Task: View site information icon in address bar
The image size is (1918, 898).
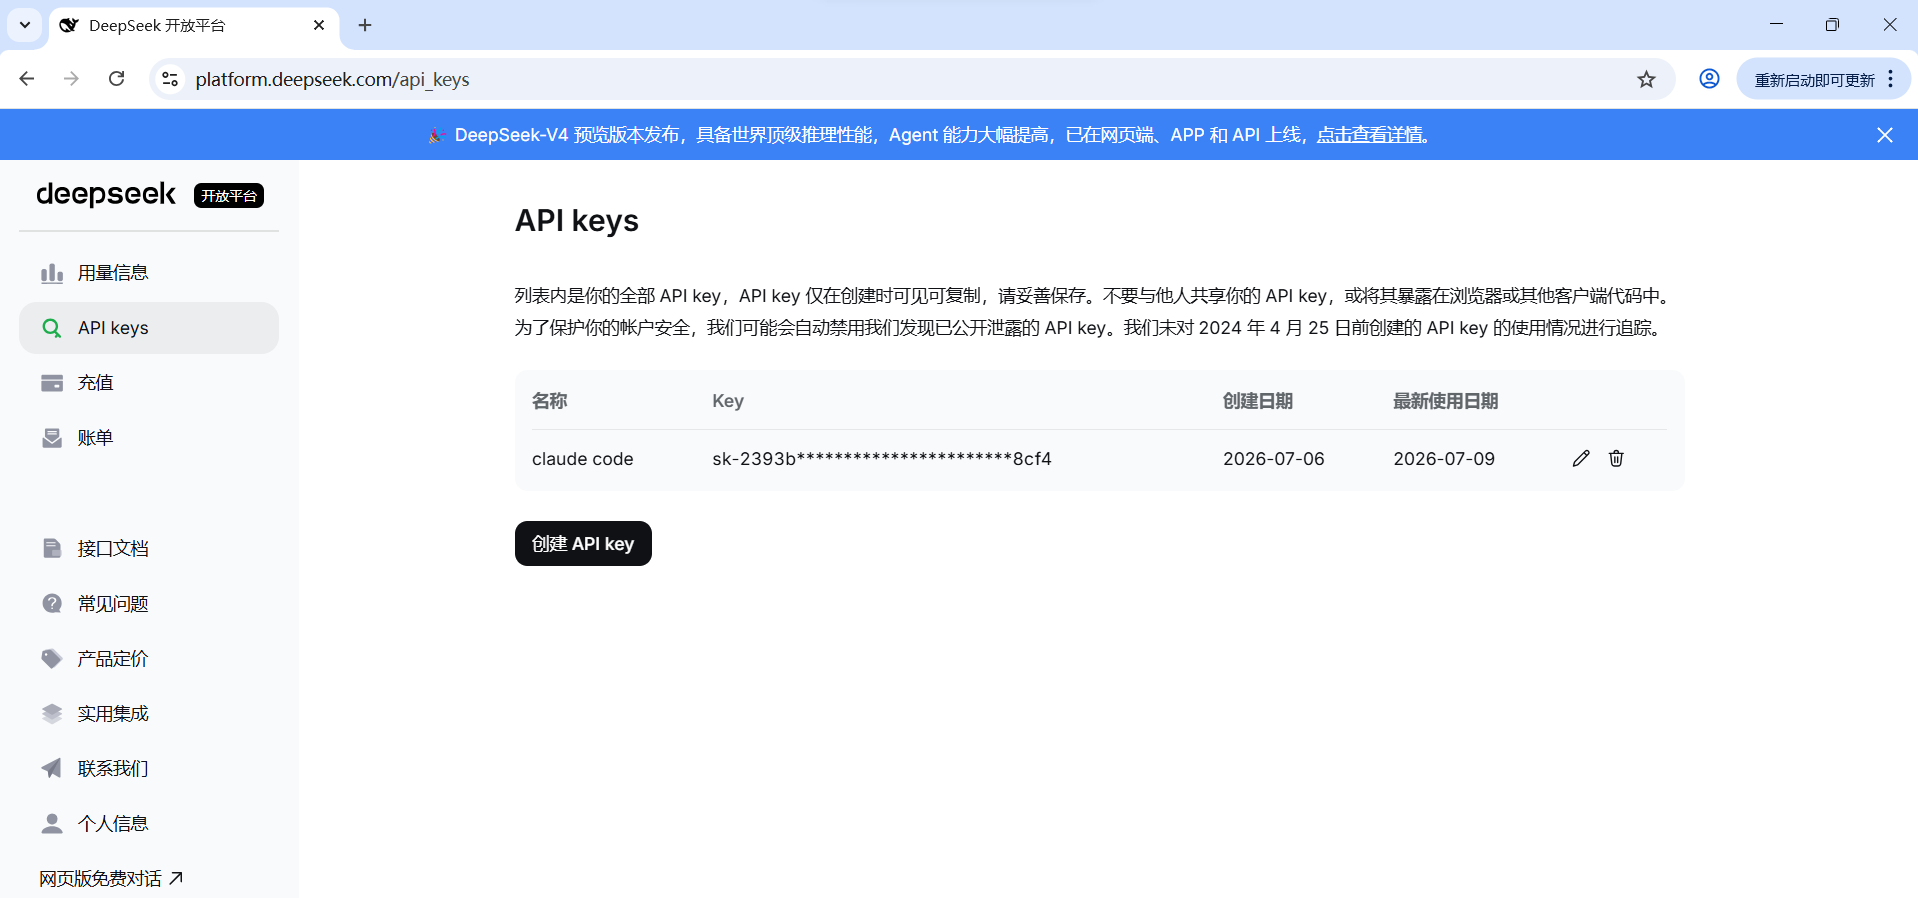Action: 170,79
